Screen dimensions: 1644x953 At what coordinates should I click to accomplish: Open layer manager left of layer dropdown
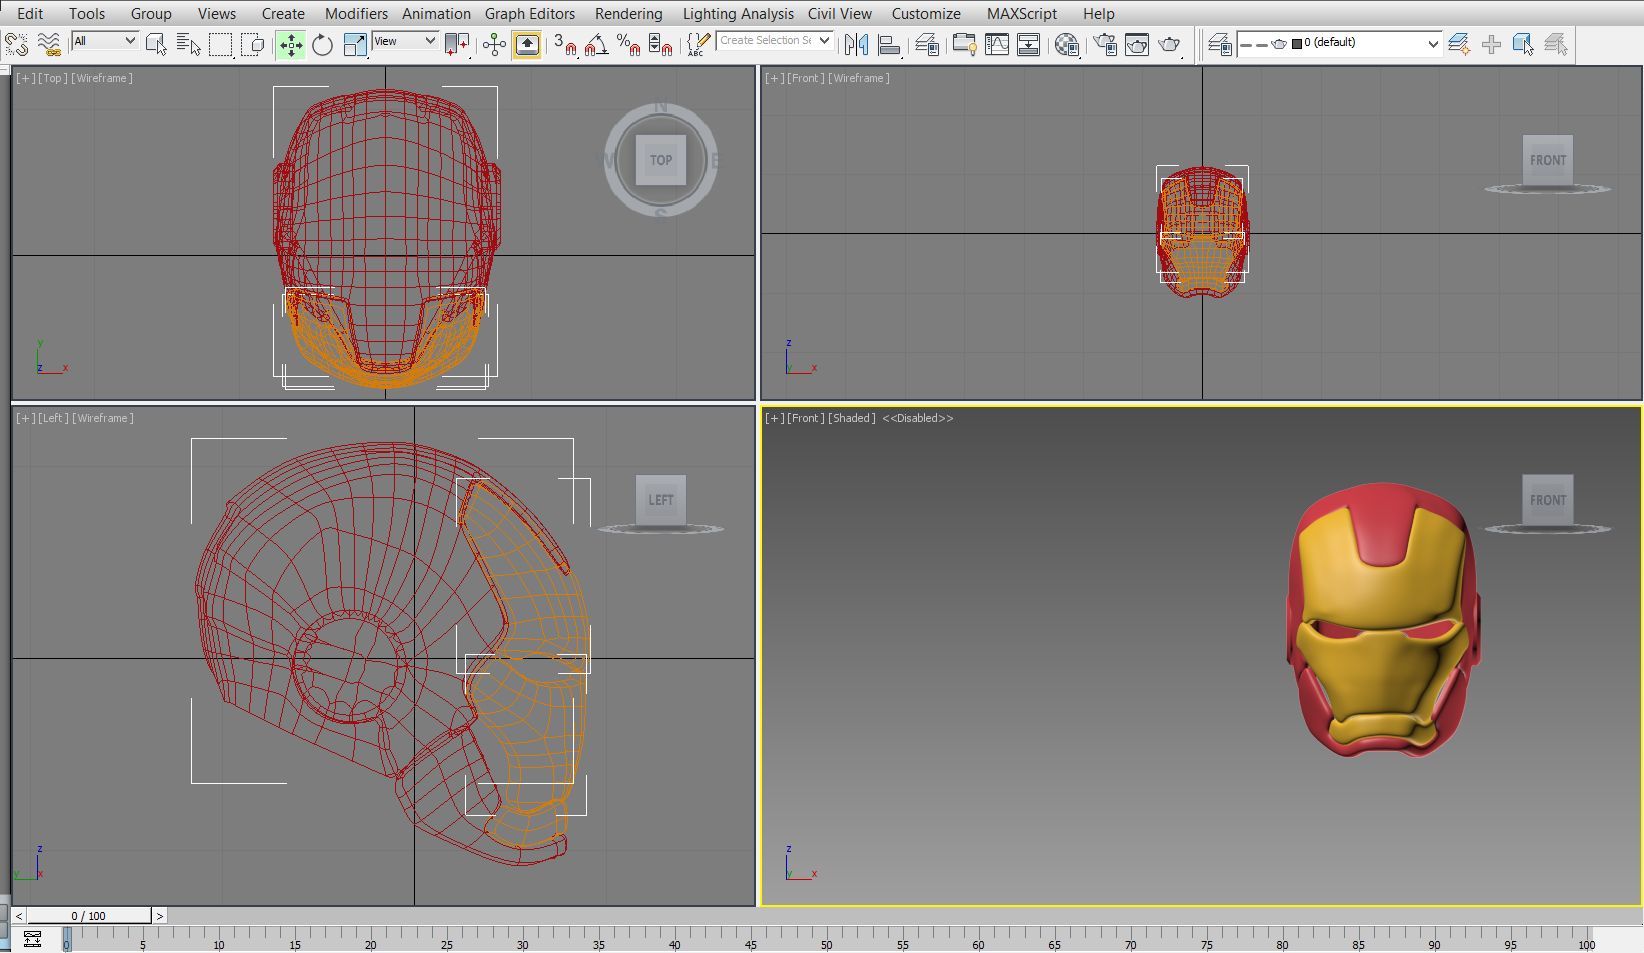pos(1219,44)
